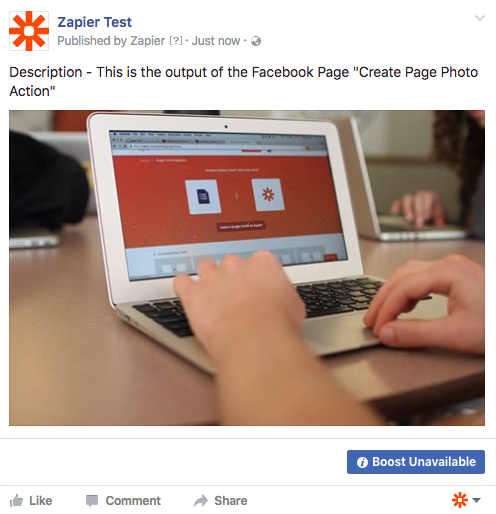Like the post via Like label
Image resolution: width=496 pixels, height=514 pixels.
[41, 501]
